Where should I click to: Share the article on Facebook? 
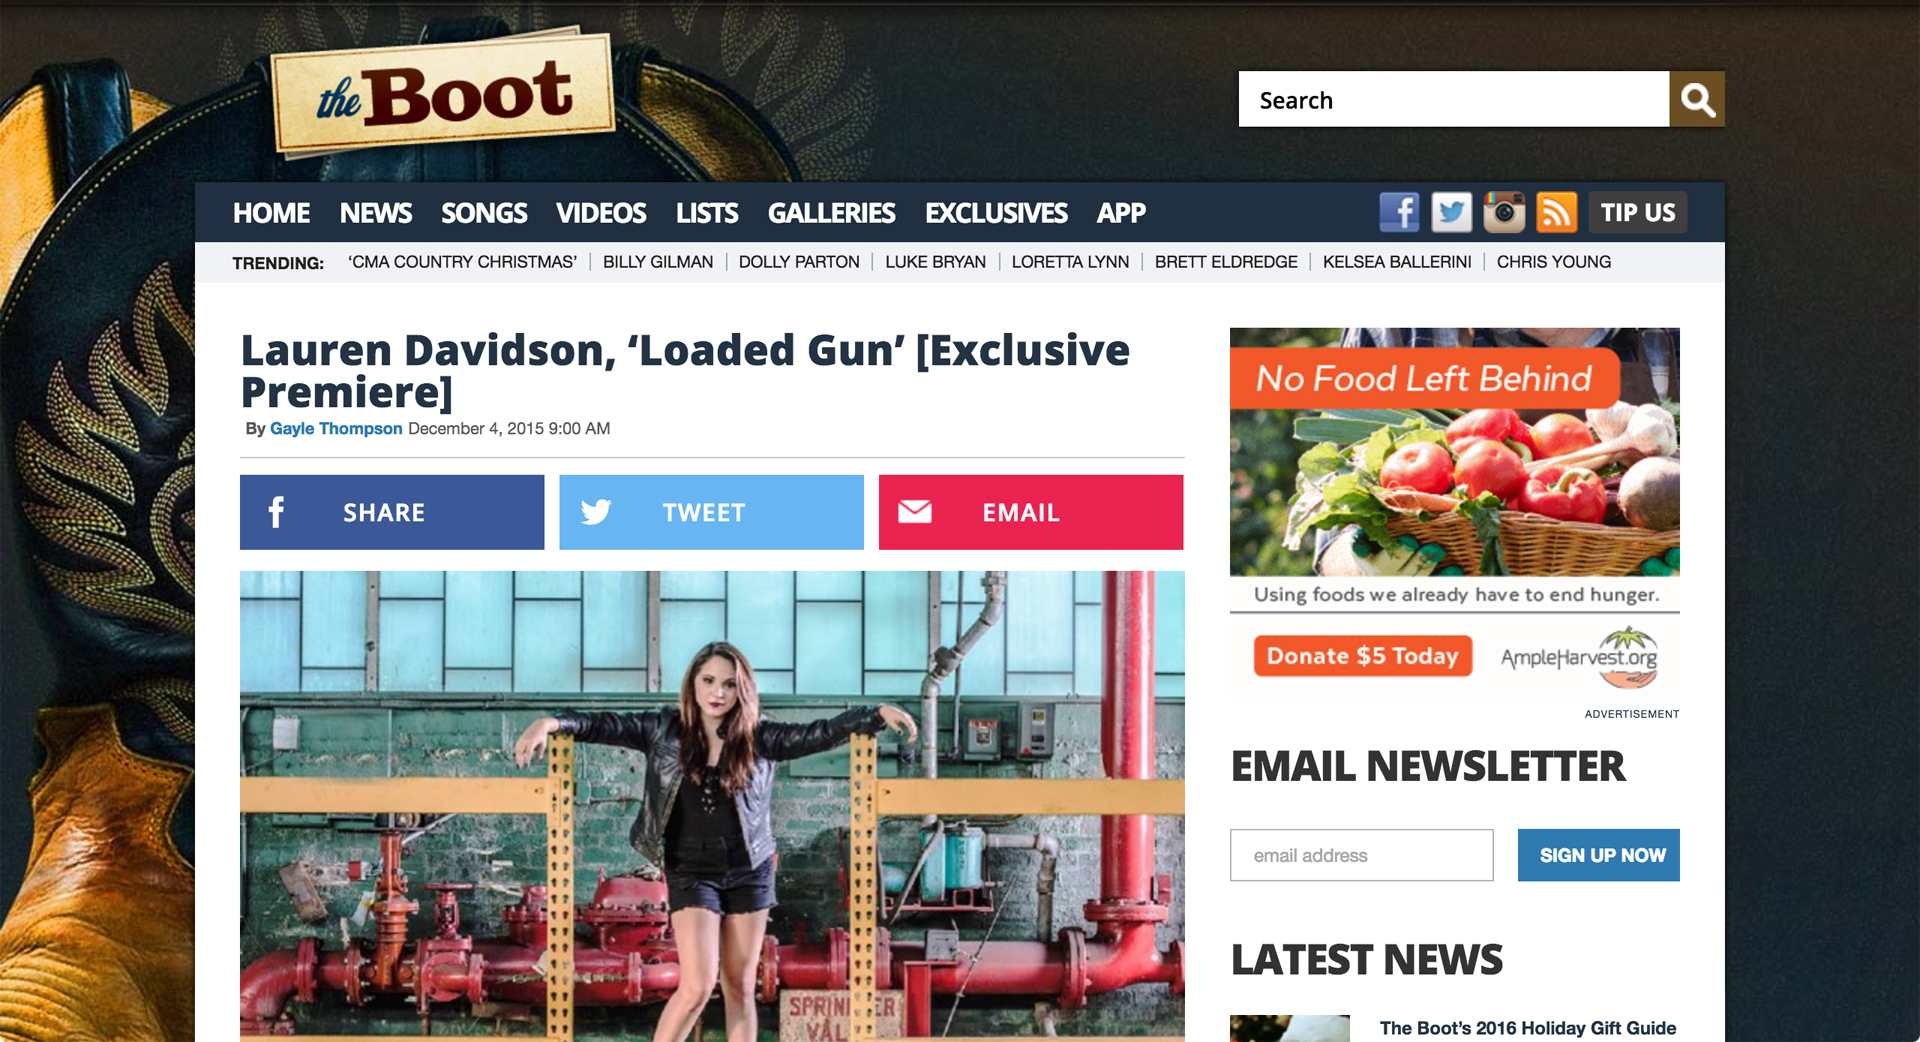click(392, 512)
